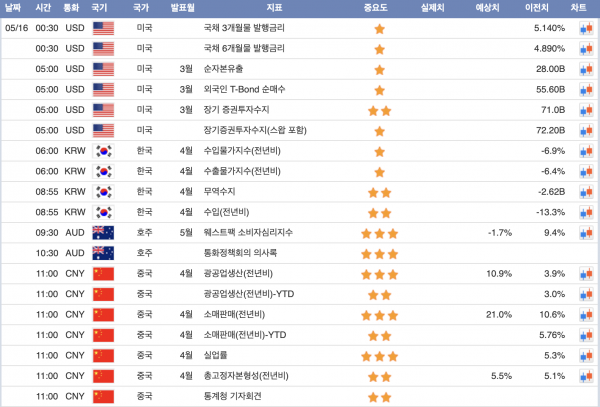Click Chinese flag in 통계청 기자회견 row
This screenshot has height=407, width=600.
(x=103, y=397)
